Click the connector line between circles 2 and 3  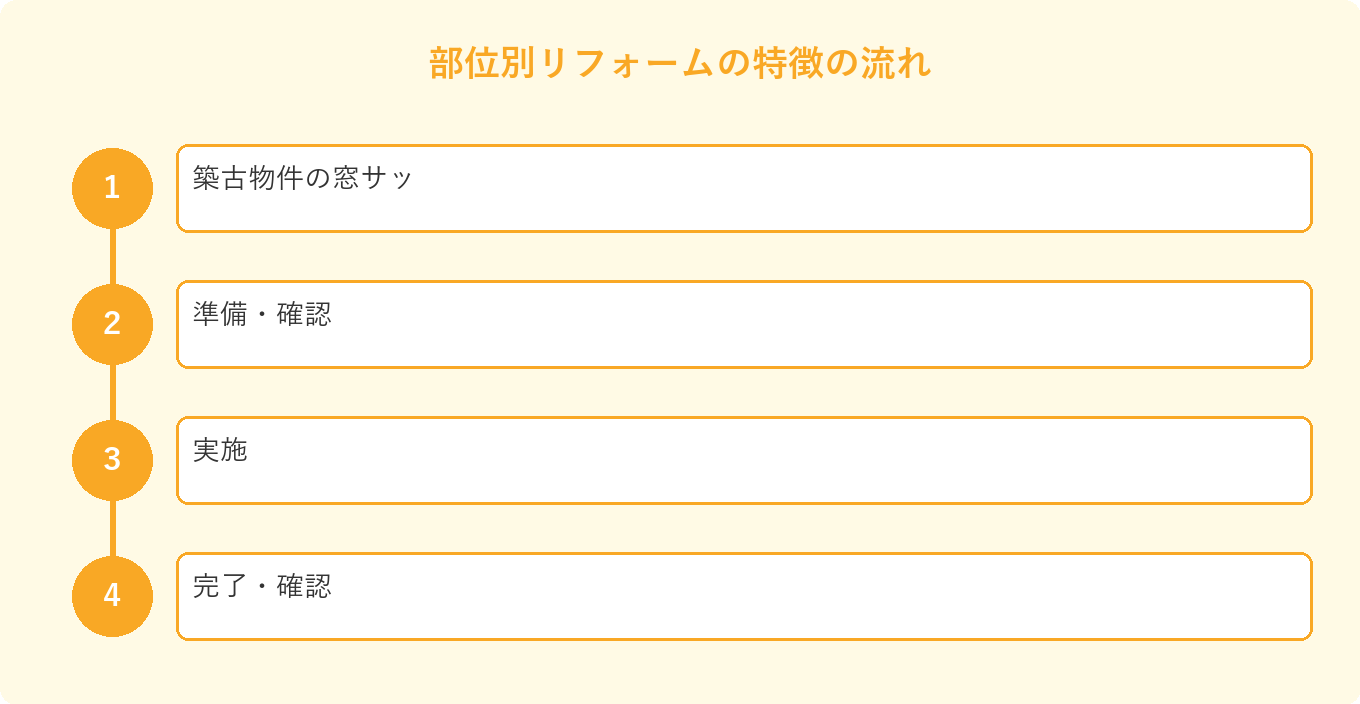(112, 392)
